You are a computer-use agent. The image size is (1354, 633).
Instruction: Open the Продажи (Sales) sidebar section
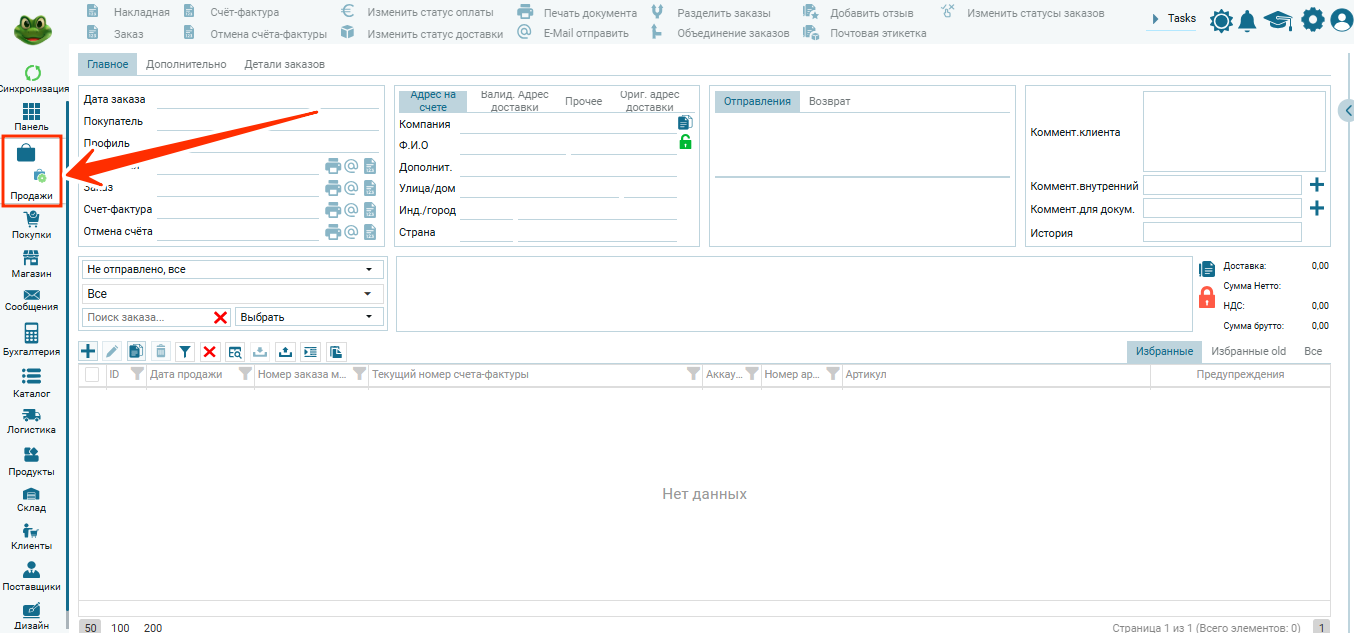tap(31, 172)
